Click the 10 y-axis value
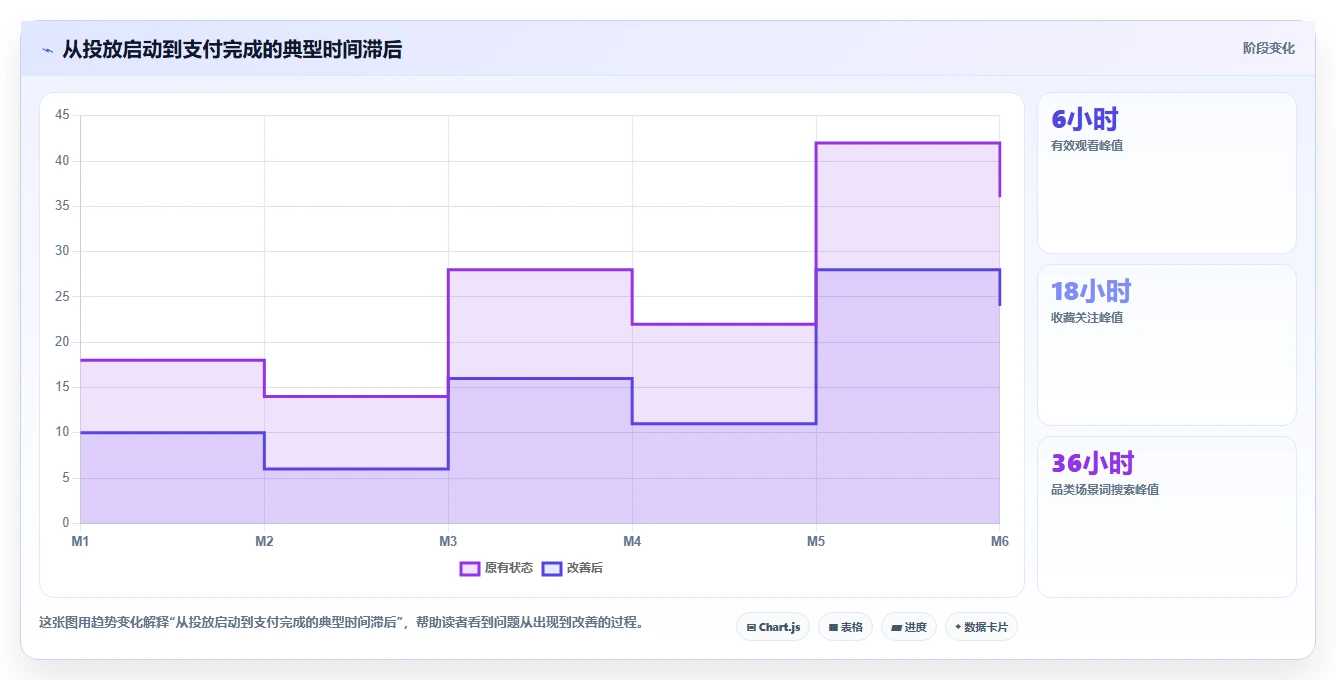Screen dimensions: 1336x680 click(62, 432)
